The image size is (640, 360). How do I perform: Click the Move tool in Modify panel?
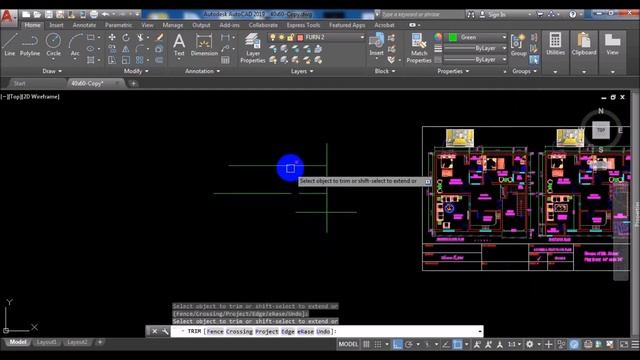[x=112, y=38]
